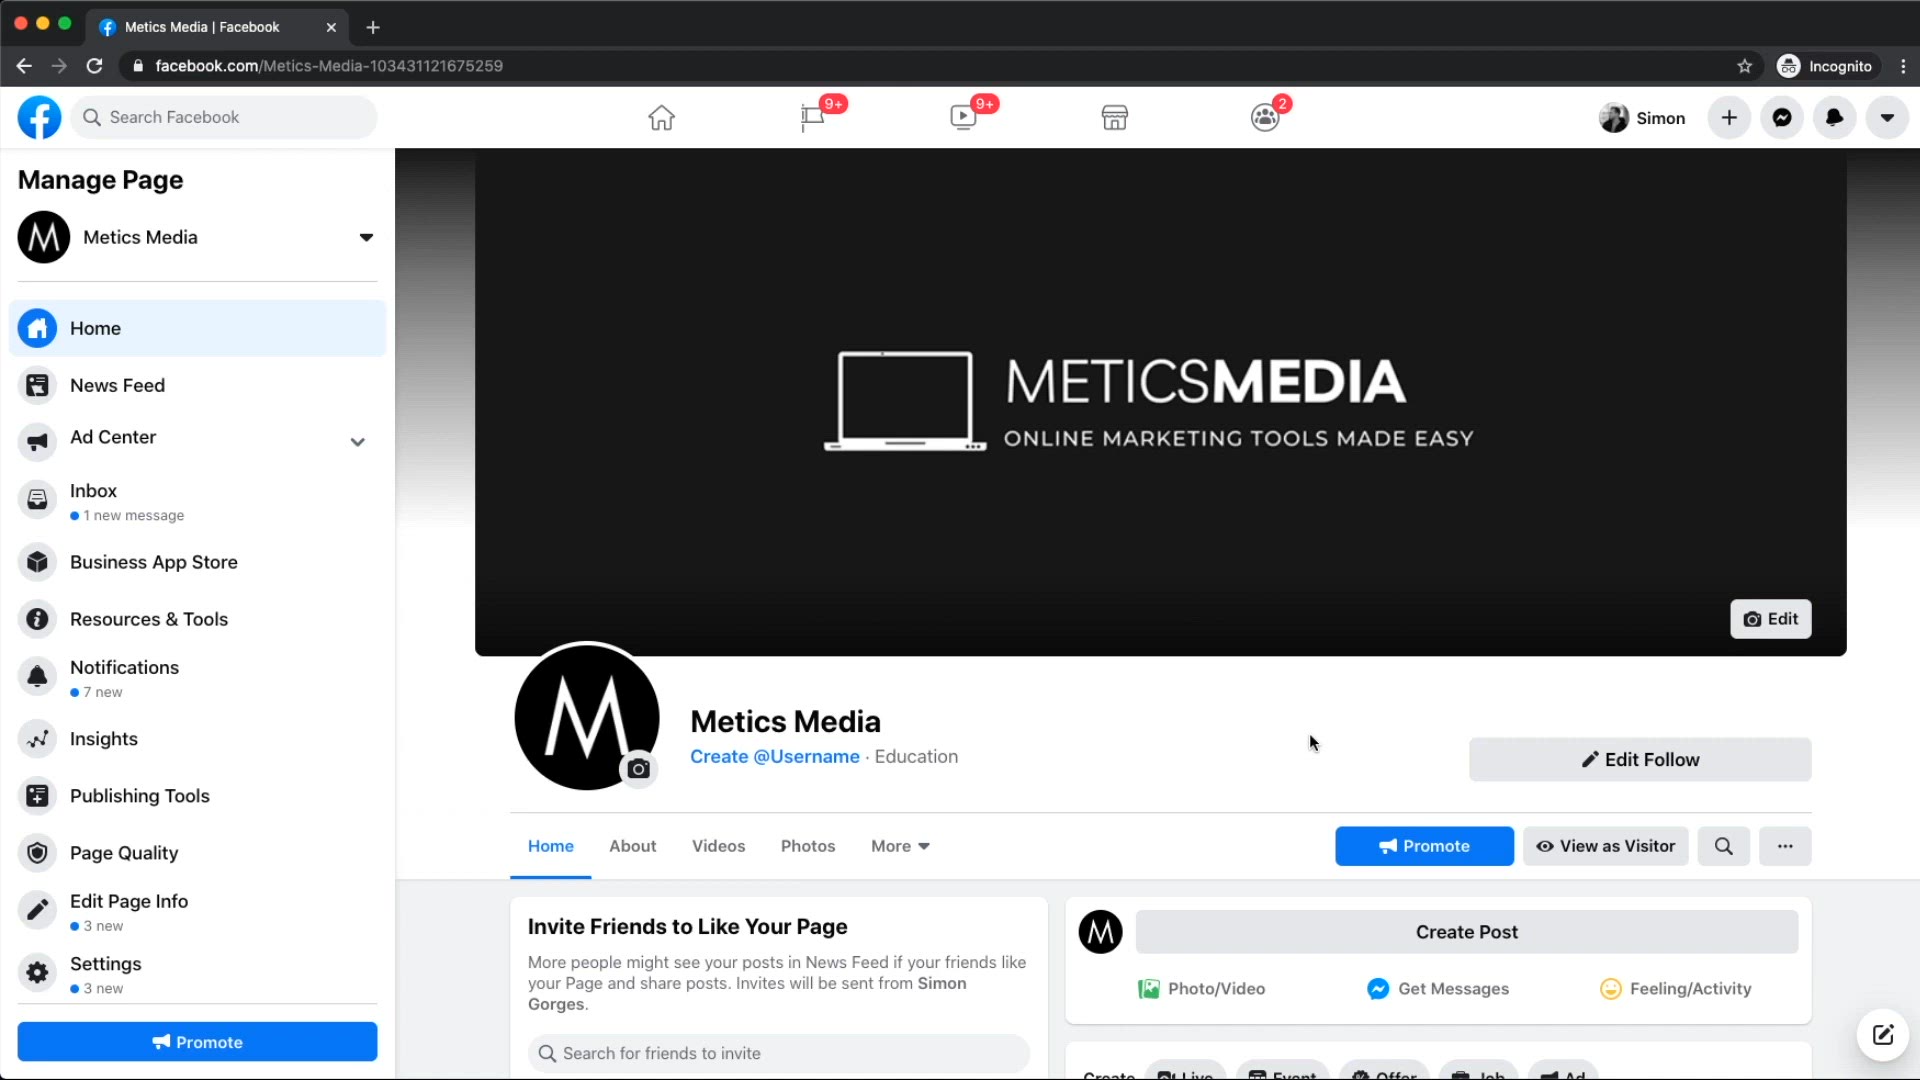Click the Metics Media profile picture
The width and height of the screenshot is (1920, 1080).
tap(587, 717)
